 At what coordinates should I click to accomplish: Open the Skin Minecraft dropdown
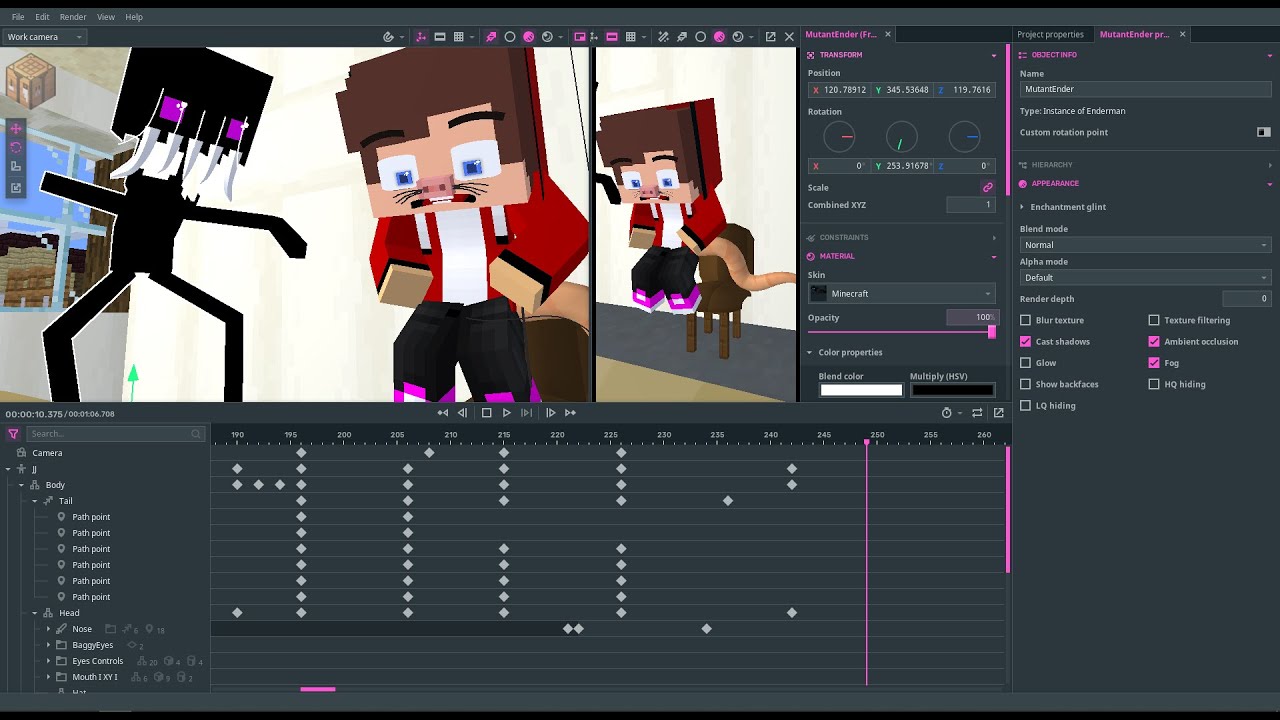902,293
